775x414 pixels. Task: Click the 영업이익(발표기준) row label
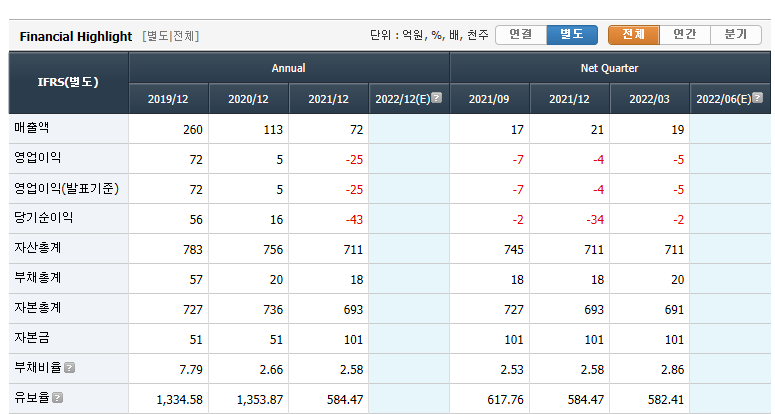point(66,188)
